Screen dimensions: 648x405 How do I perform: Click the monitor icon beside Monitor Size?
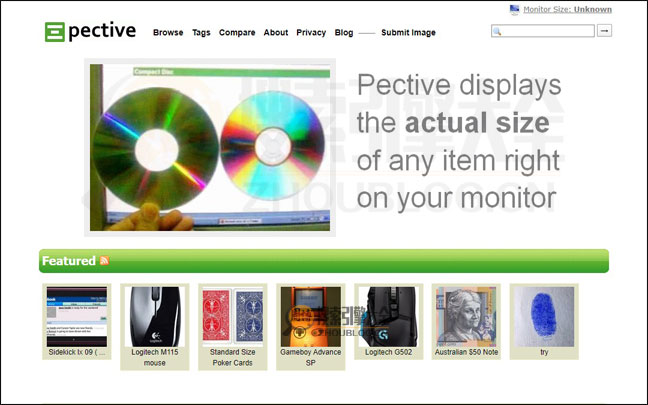515,10
